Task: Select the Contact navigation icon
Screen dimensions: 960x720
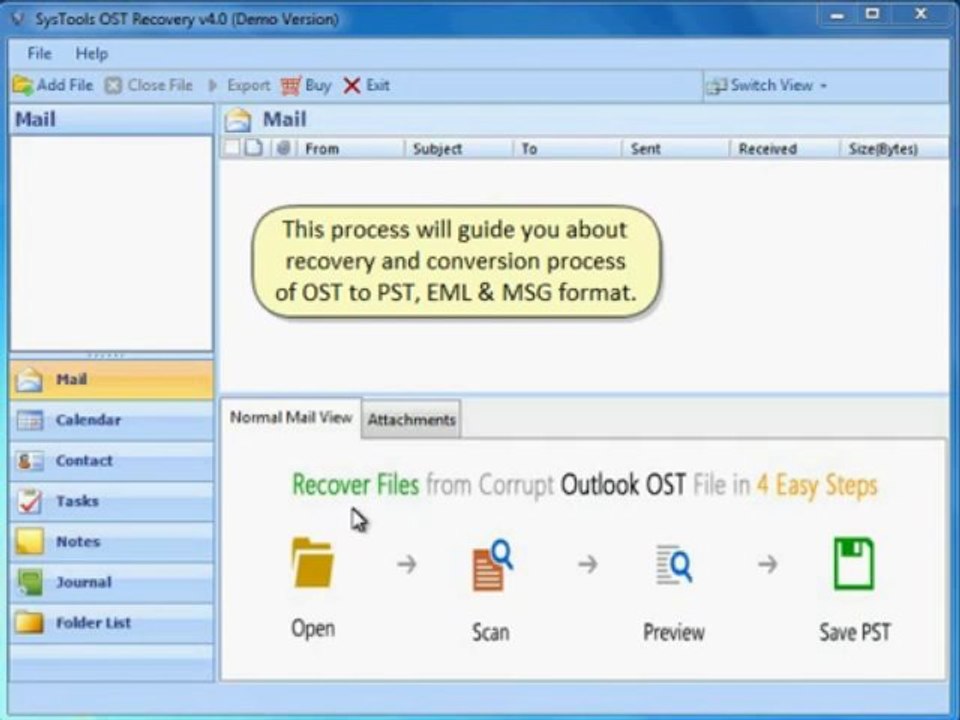Action: 30,460
